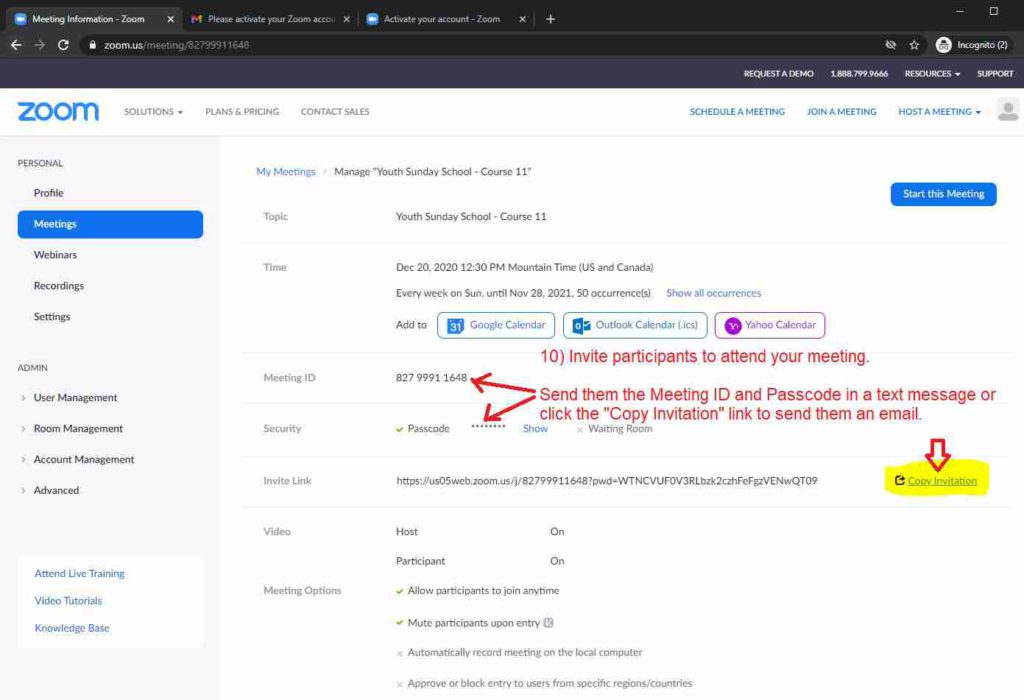Open Plans & Pricing

pyautogui.click(x=242, y=112)
